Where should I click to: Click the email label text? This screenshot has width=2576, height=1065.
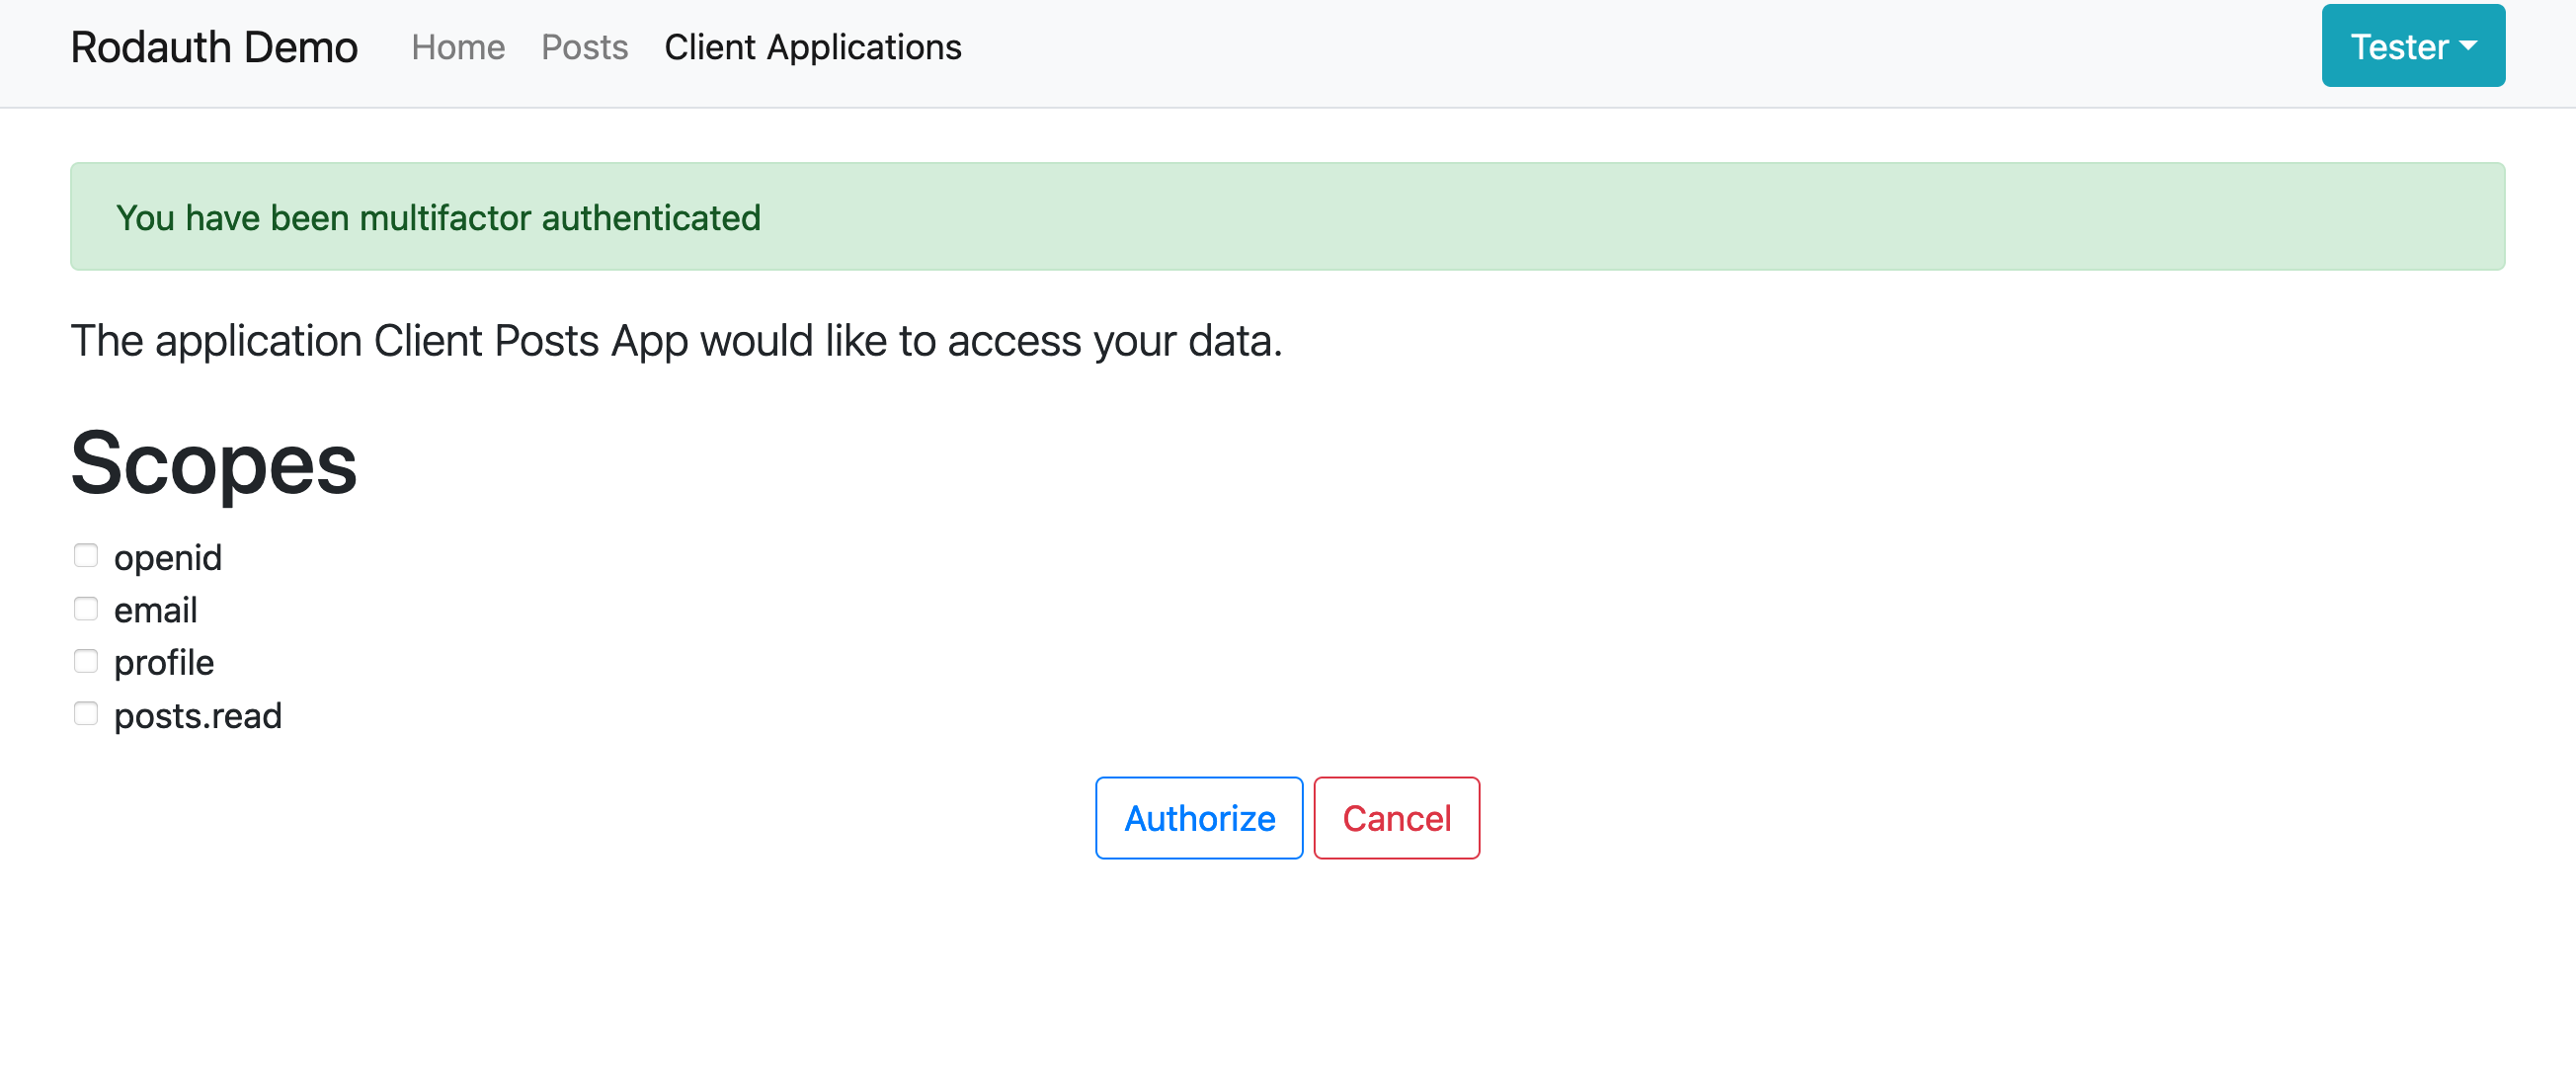click(x=155, y=611)
